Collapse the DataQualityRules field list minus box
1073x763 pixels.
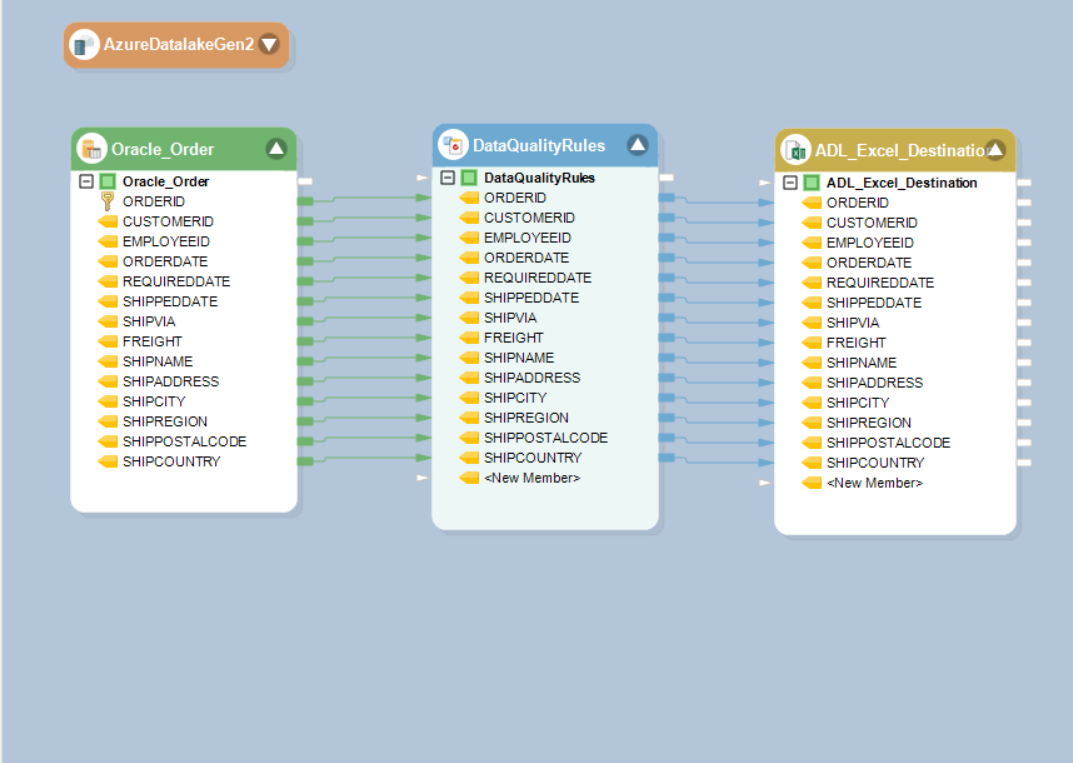click(446, 177)
